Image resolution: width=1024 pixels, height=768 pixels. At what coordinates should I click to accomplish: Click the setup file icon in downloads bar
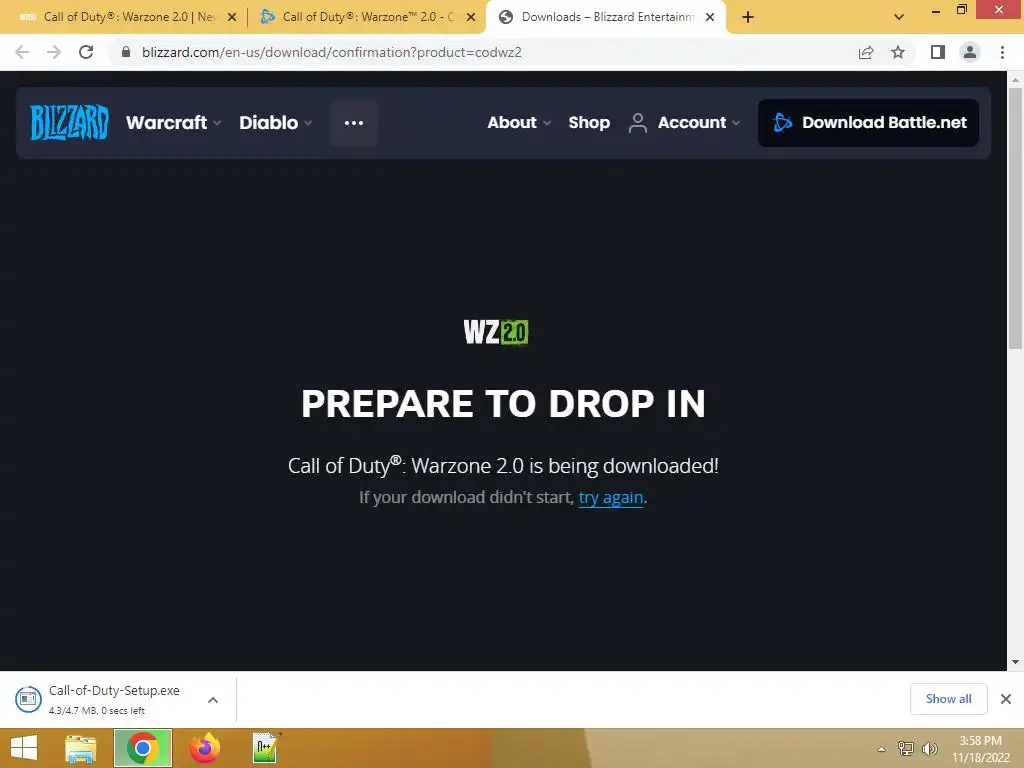click(x=28, y=699)
